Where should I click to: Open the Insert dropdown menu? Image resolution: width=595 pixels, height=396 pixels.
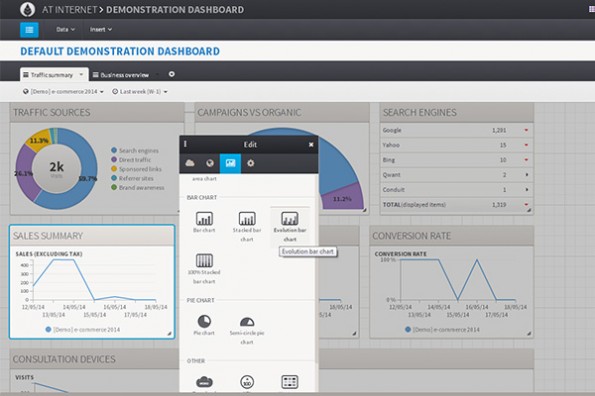(x=101, y=29)
